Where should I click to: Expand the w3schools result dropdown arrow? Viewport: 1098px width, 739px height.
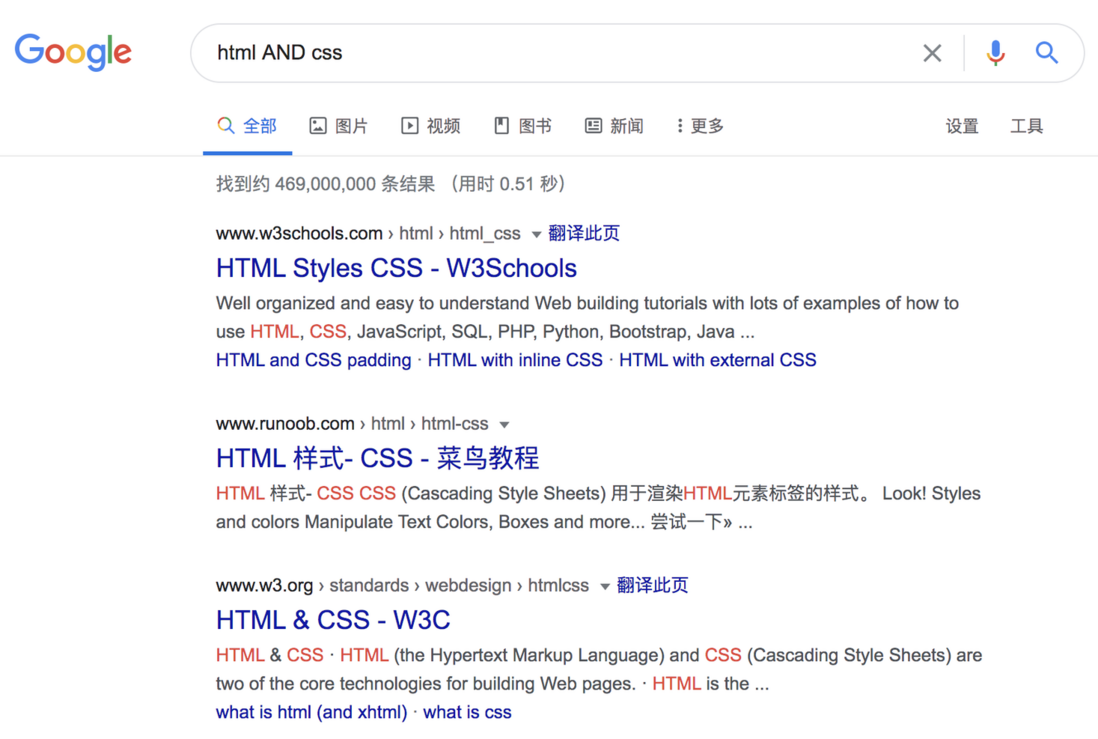[x=536, y=234]
